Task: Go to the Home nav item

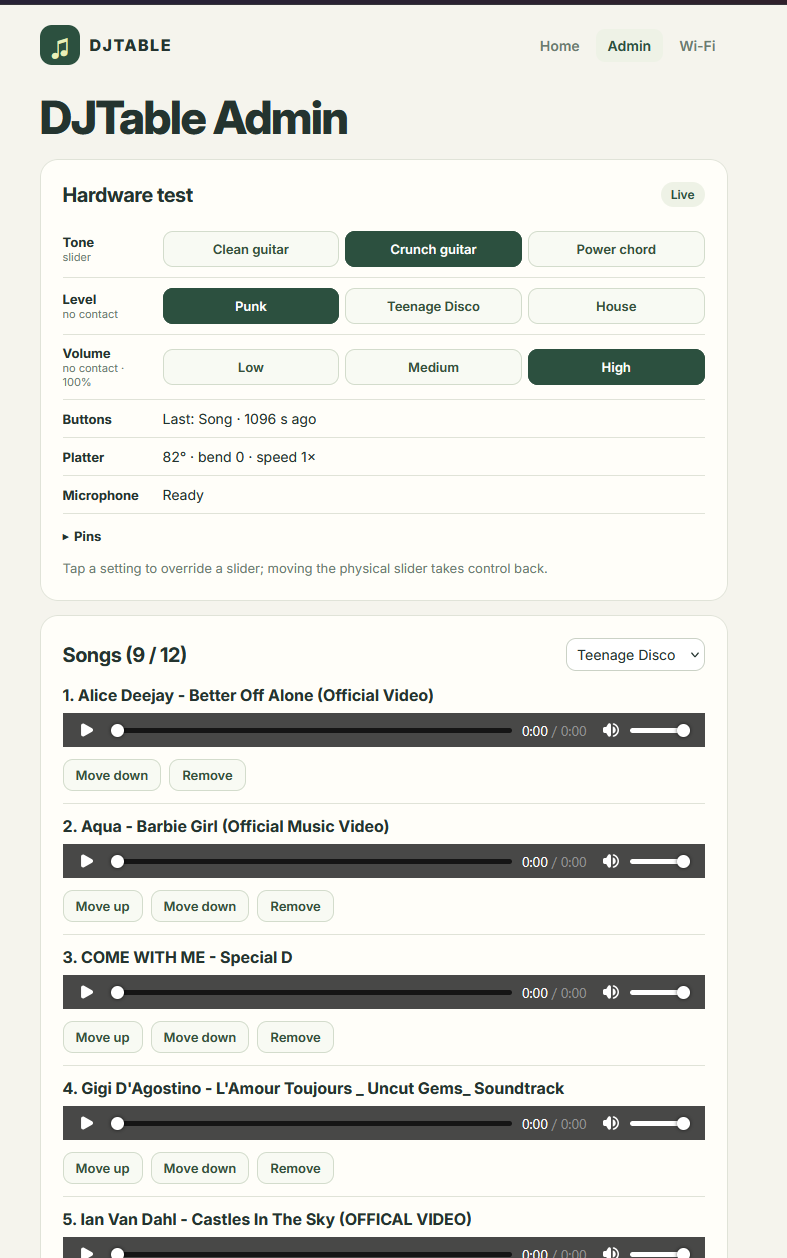Action: pos(559,46)
